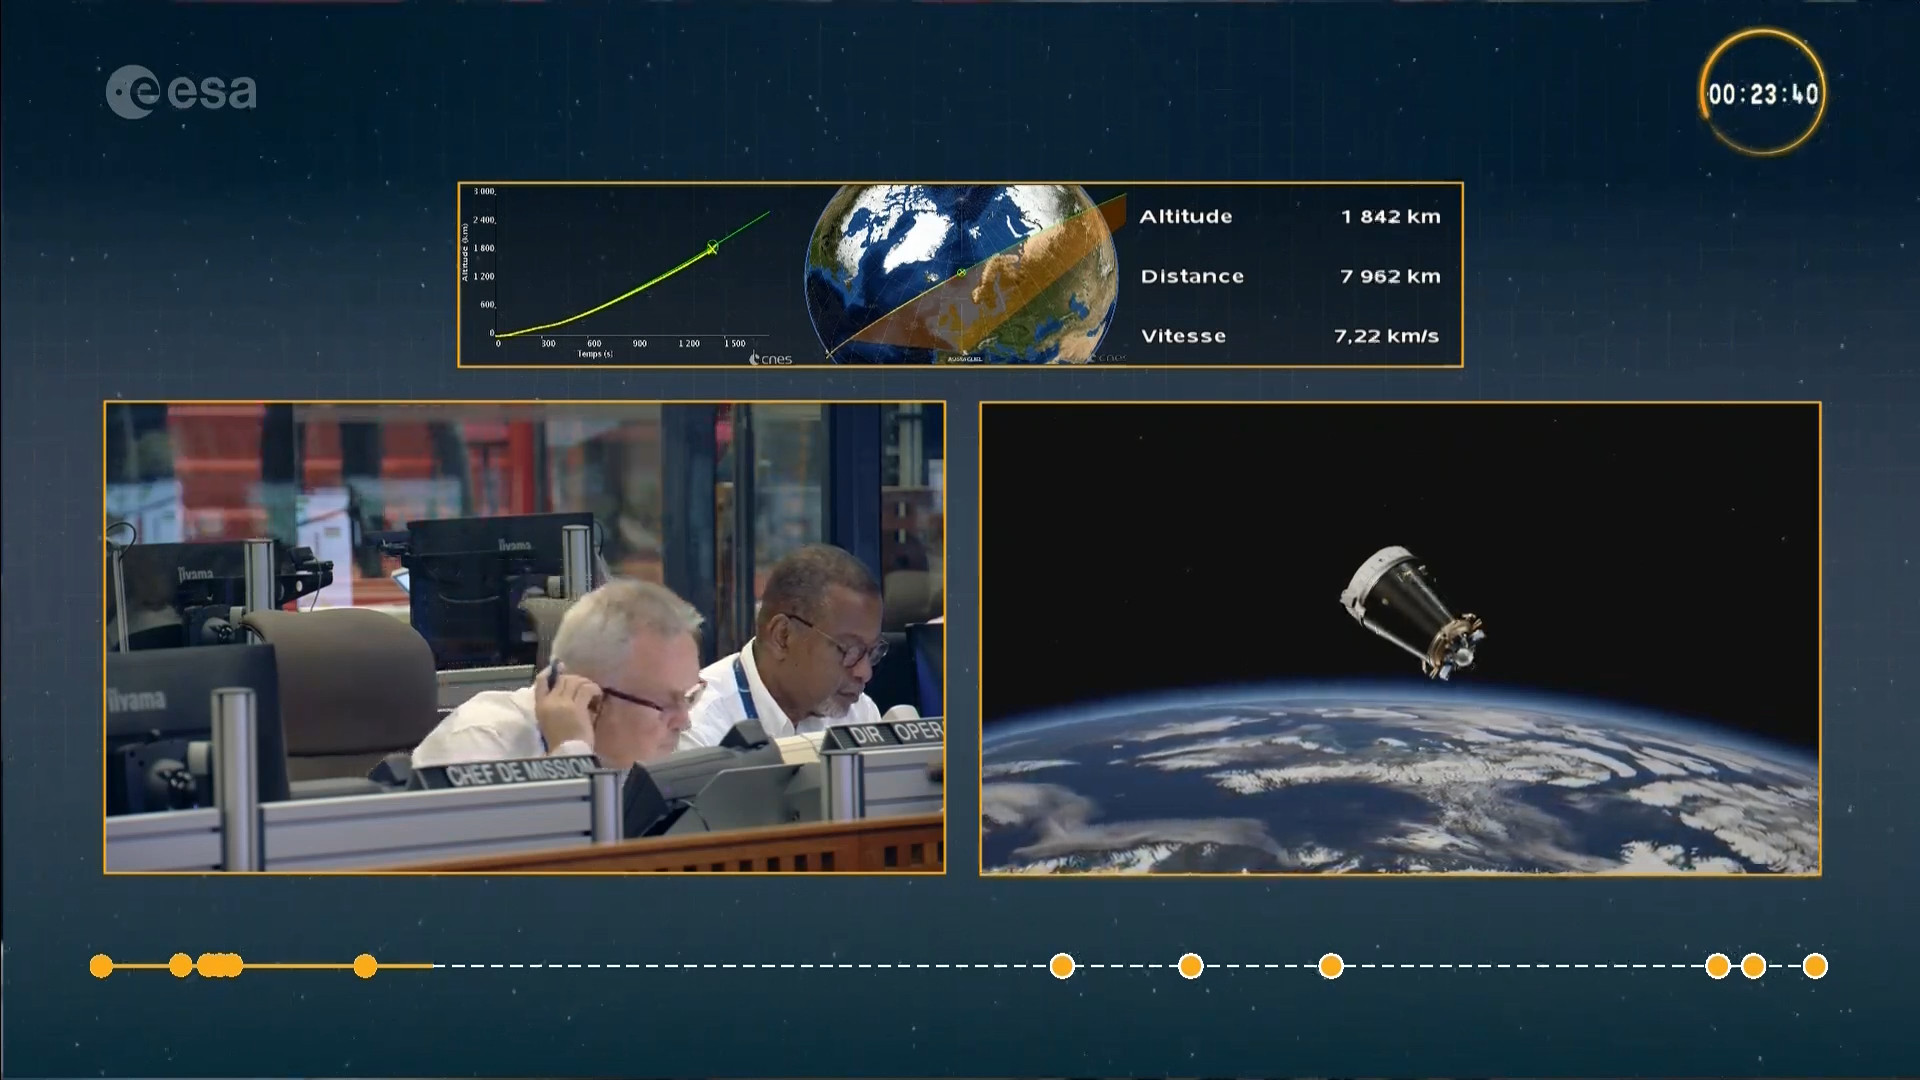Click the Altitude label
This screenshot has height=1080, width=1920.
1186,216
